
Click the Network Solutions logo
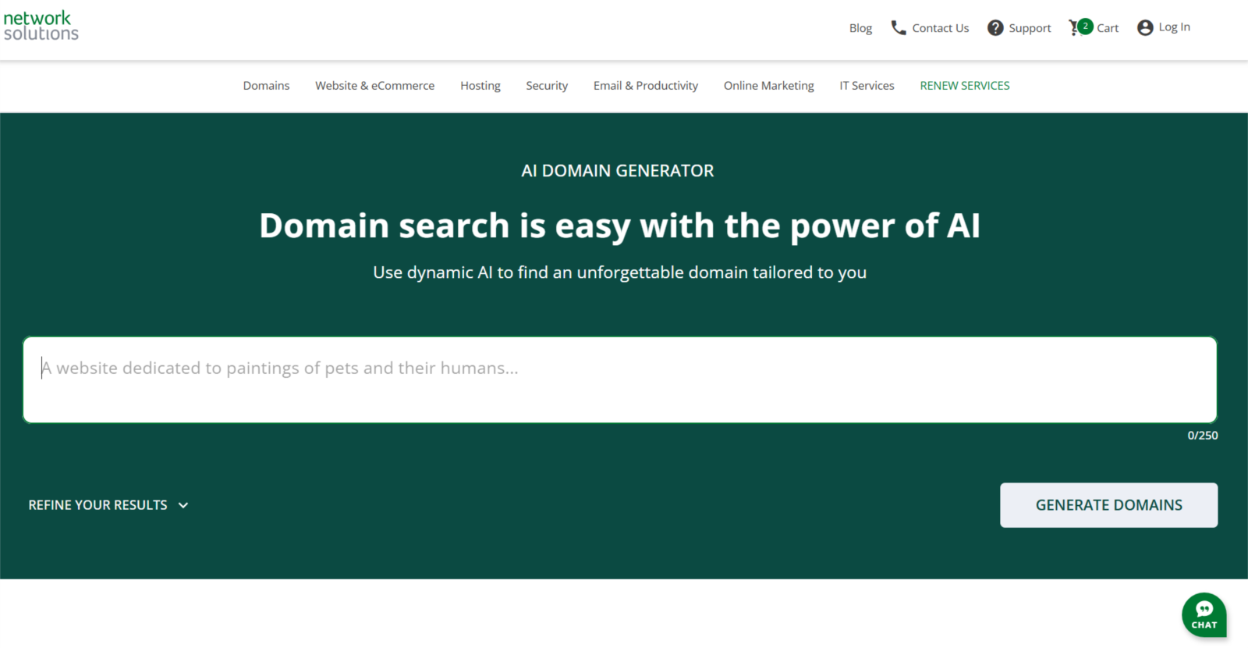point(40,25)
